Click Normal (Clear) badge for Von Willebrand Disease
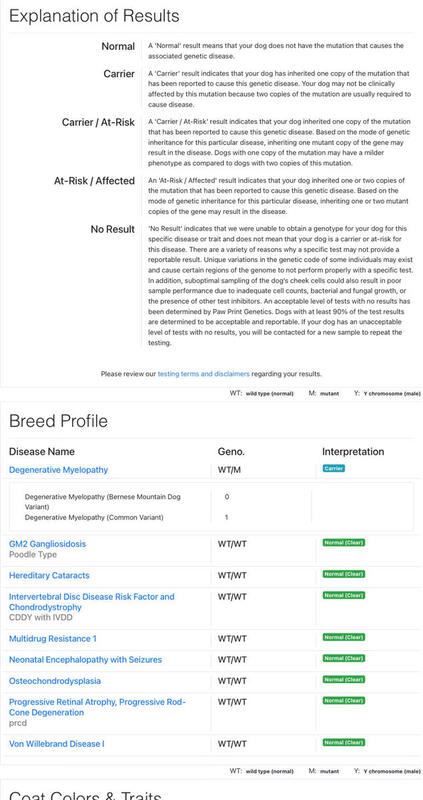This screenshot has height=800, width=423. point(344,742)
